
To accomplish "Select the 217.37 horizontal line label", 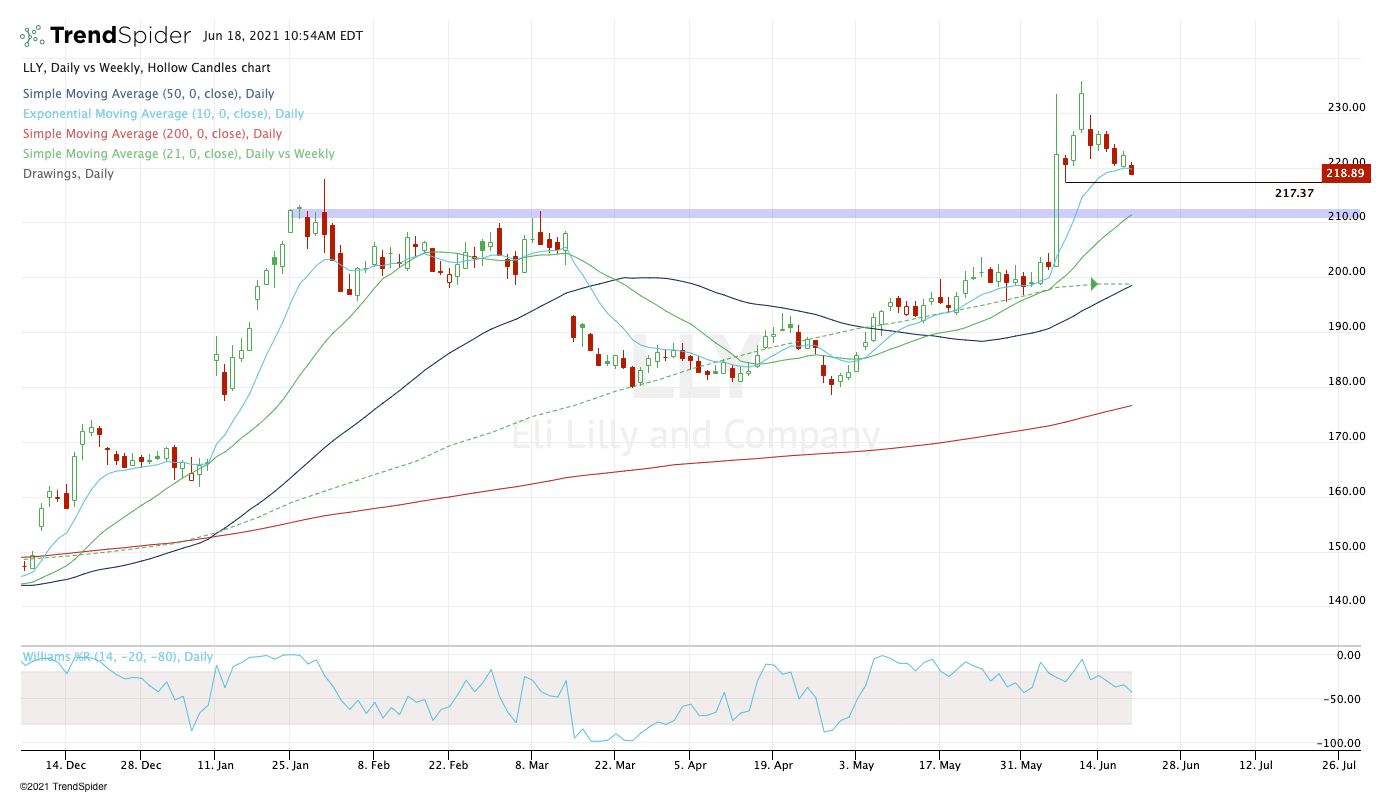I will pos(1294,192).
